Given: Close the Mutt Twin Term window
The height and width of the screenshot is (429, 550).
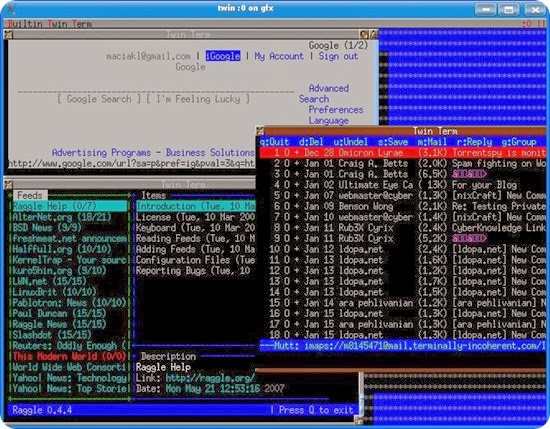Looking at the screenshot, I should 260,131.
